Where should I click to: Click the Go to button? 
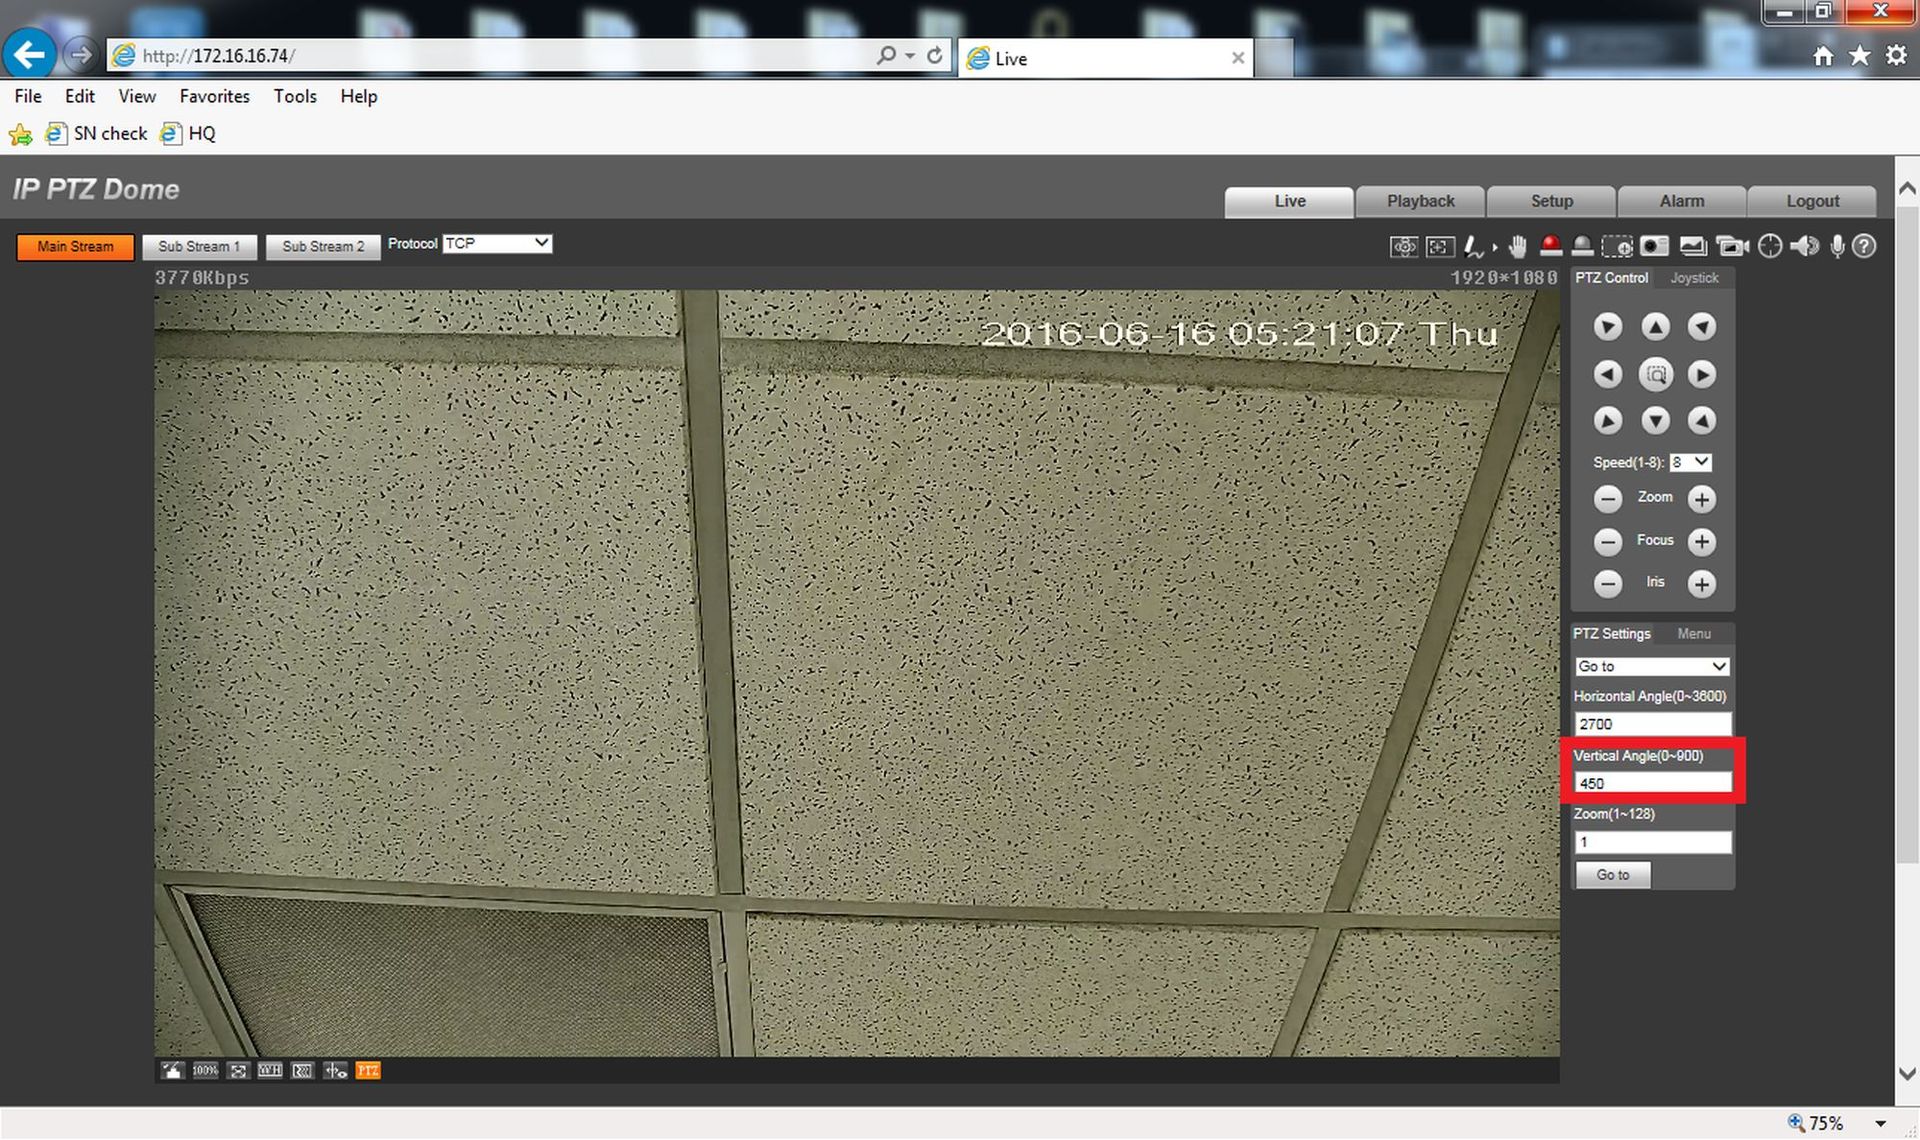click(x=1612, y=875)
